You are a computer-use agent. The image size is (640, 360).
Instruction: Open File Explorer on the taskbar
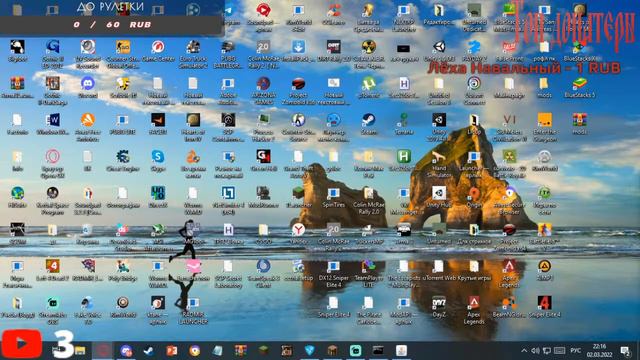pyautogui.click(x=80, y=351)
